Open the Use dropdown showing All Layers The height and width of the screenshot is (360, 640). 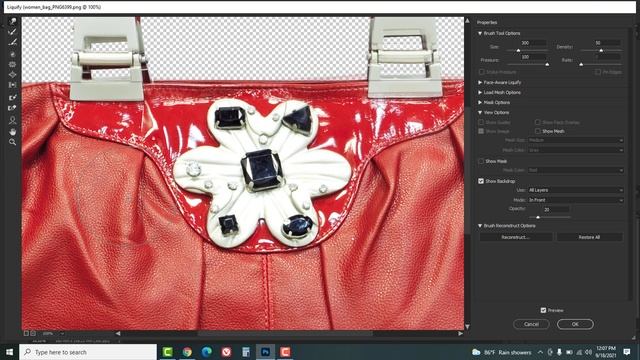click(x=575, y=190)
